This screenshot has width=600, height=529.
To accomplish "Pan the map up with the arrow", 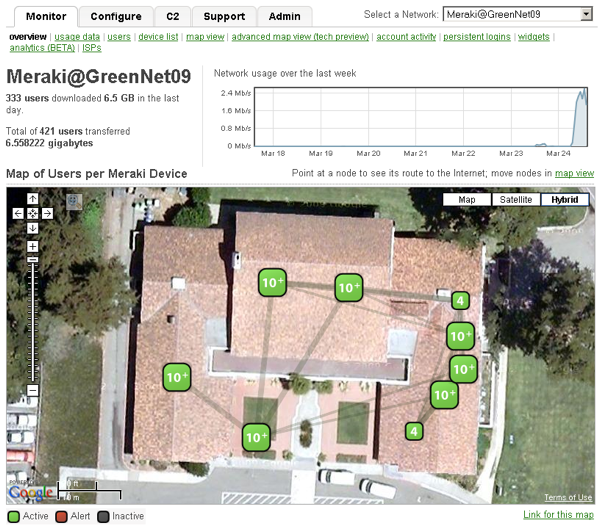I will click(33, 199).
